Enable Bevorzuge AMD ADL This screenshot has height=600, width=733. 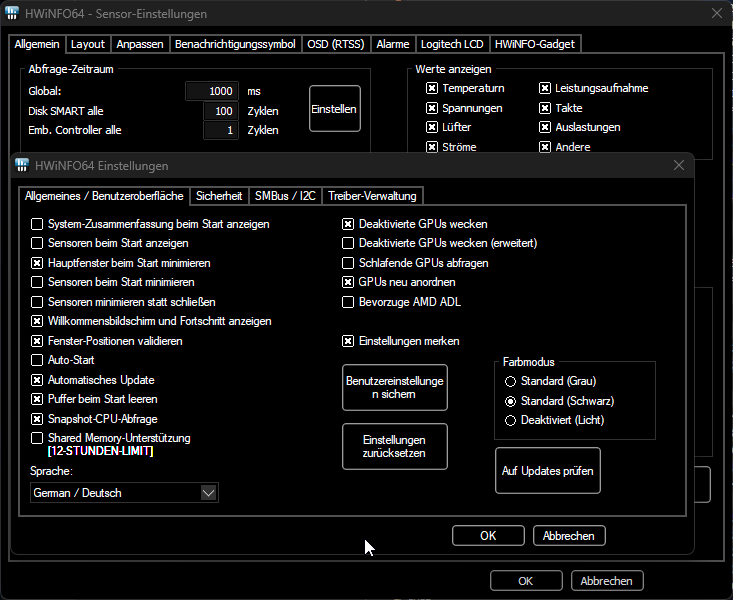click(x=348, y=302)
